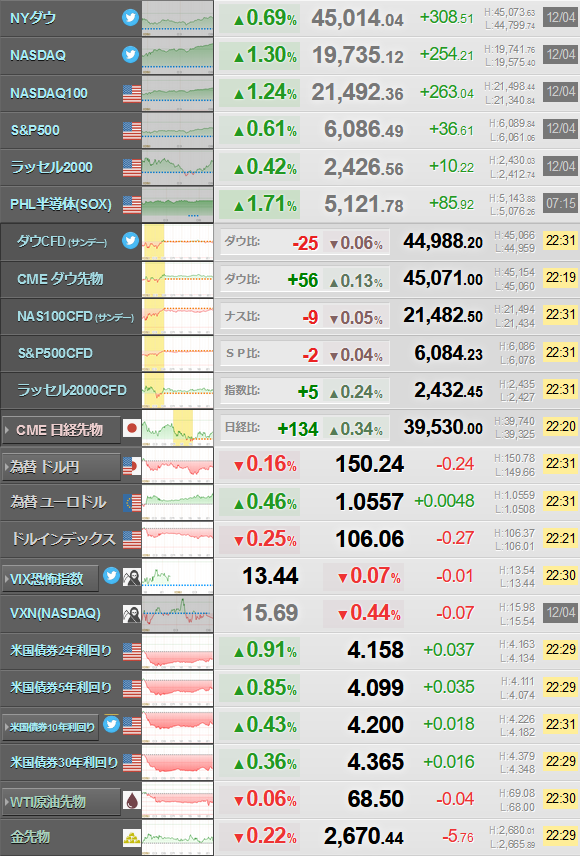Click the NYダウ price 45,014.04
This screenshot has height=856, width=580.
[x=358, y=18]
